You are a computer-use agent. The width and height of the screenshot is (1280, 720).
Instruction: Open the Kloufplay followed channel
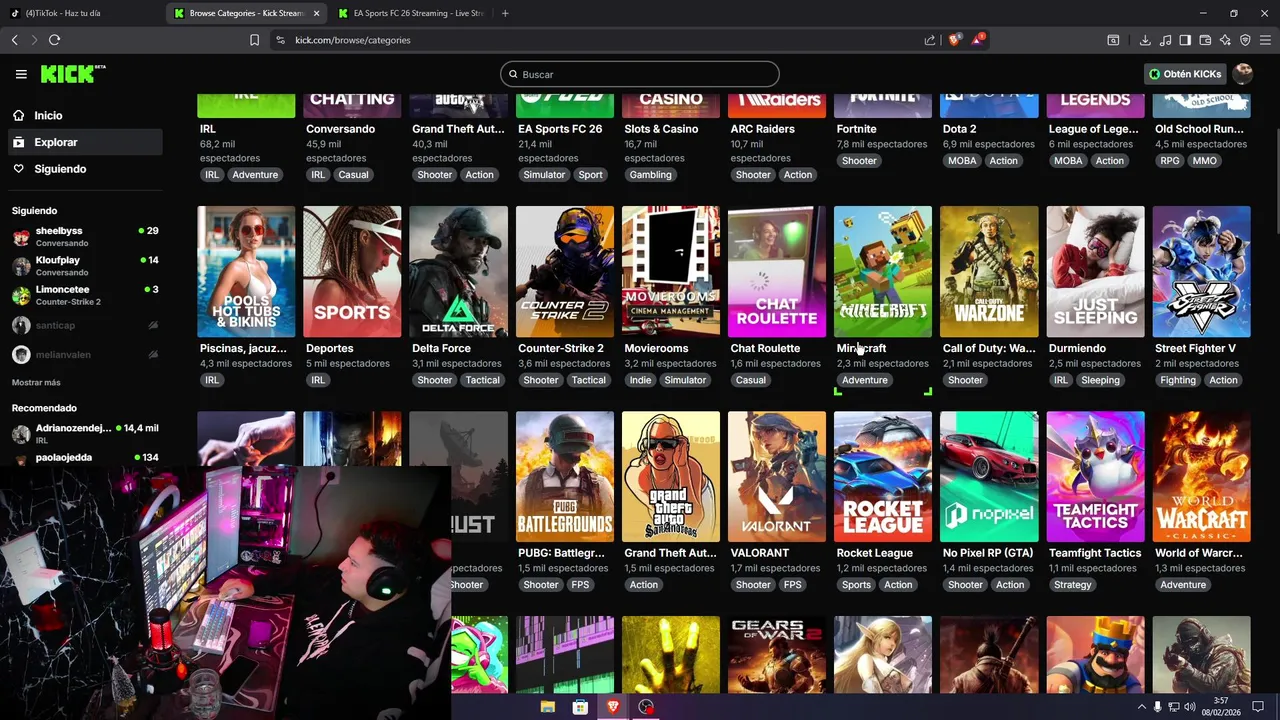85,266
